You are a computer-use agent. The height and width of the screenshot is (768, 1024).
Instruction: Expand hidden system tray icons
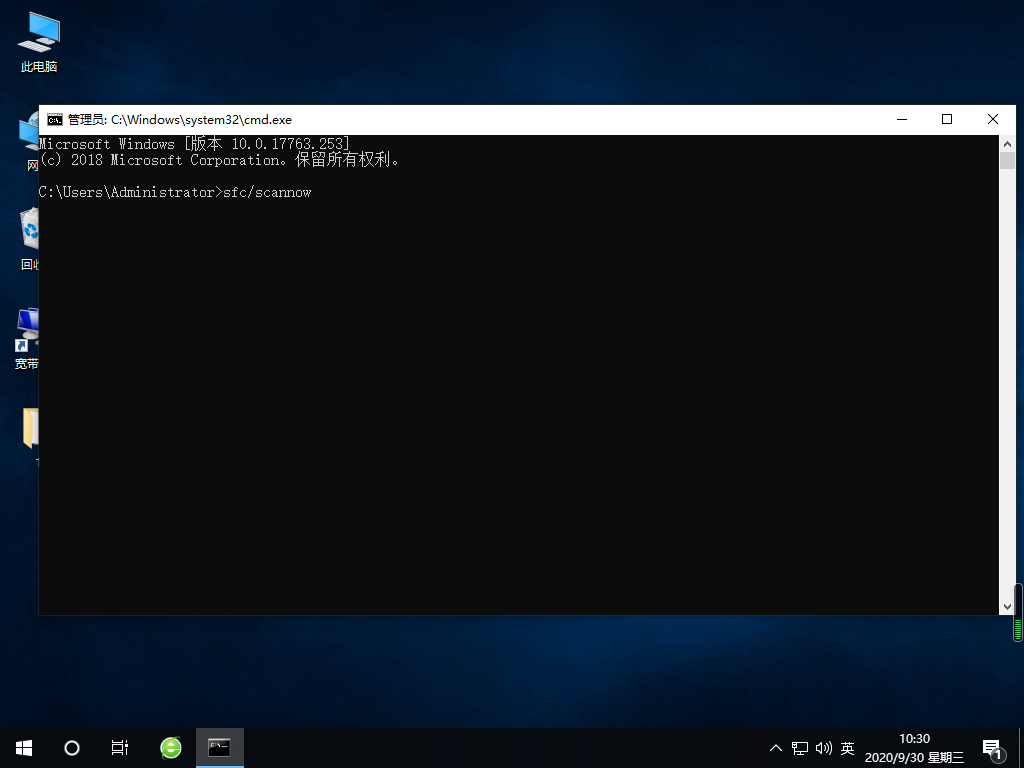[776, 747]
